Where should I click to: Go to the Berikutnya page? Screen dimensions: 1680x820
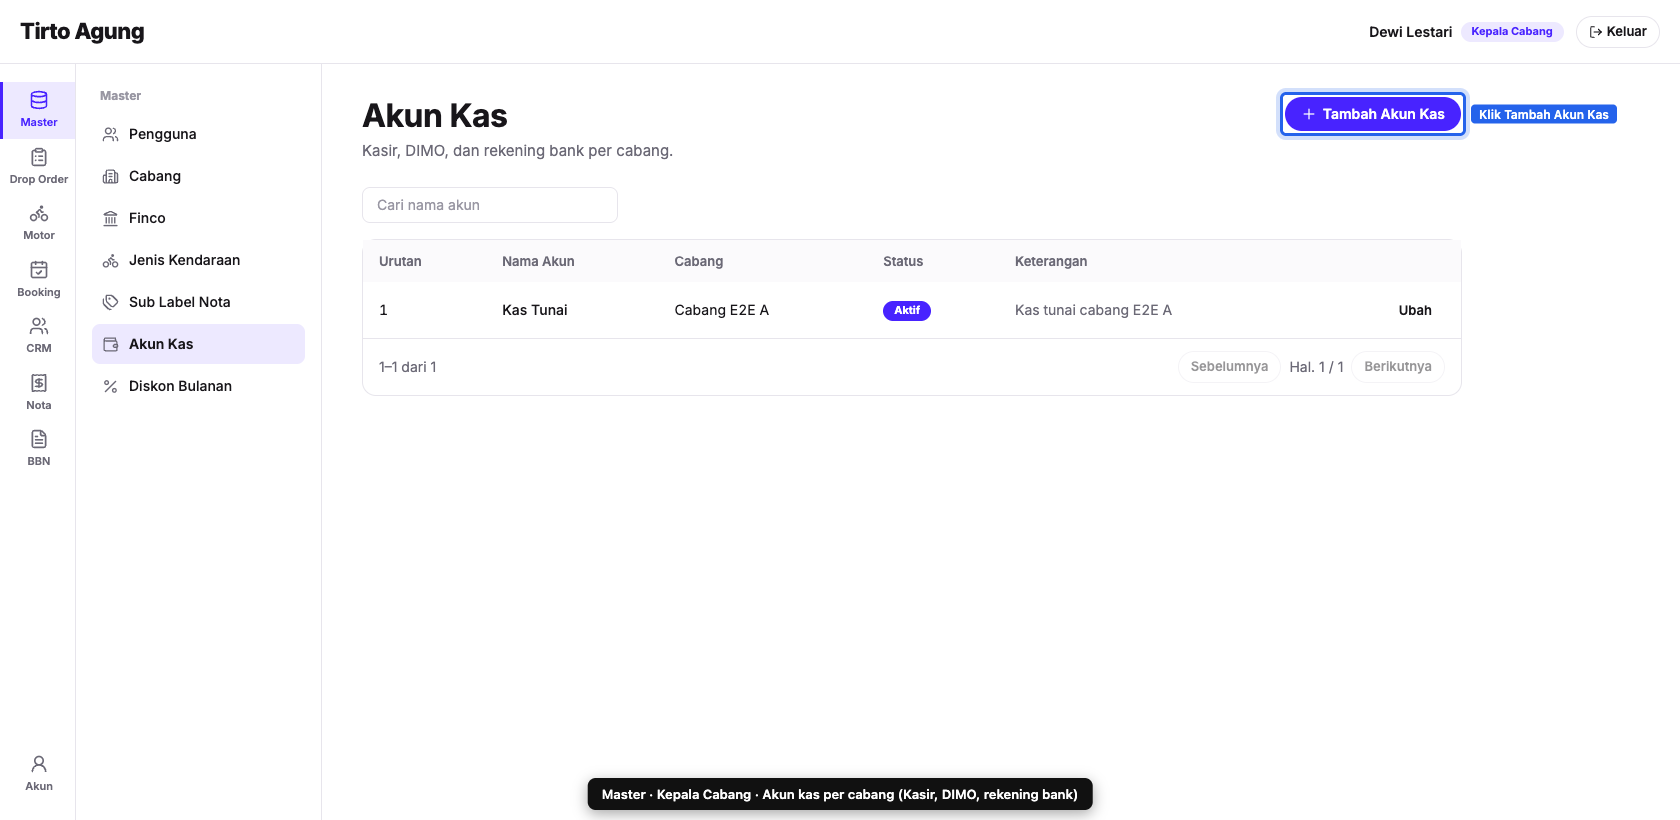(x=1398, y=367)
